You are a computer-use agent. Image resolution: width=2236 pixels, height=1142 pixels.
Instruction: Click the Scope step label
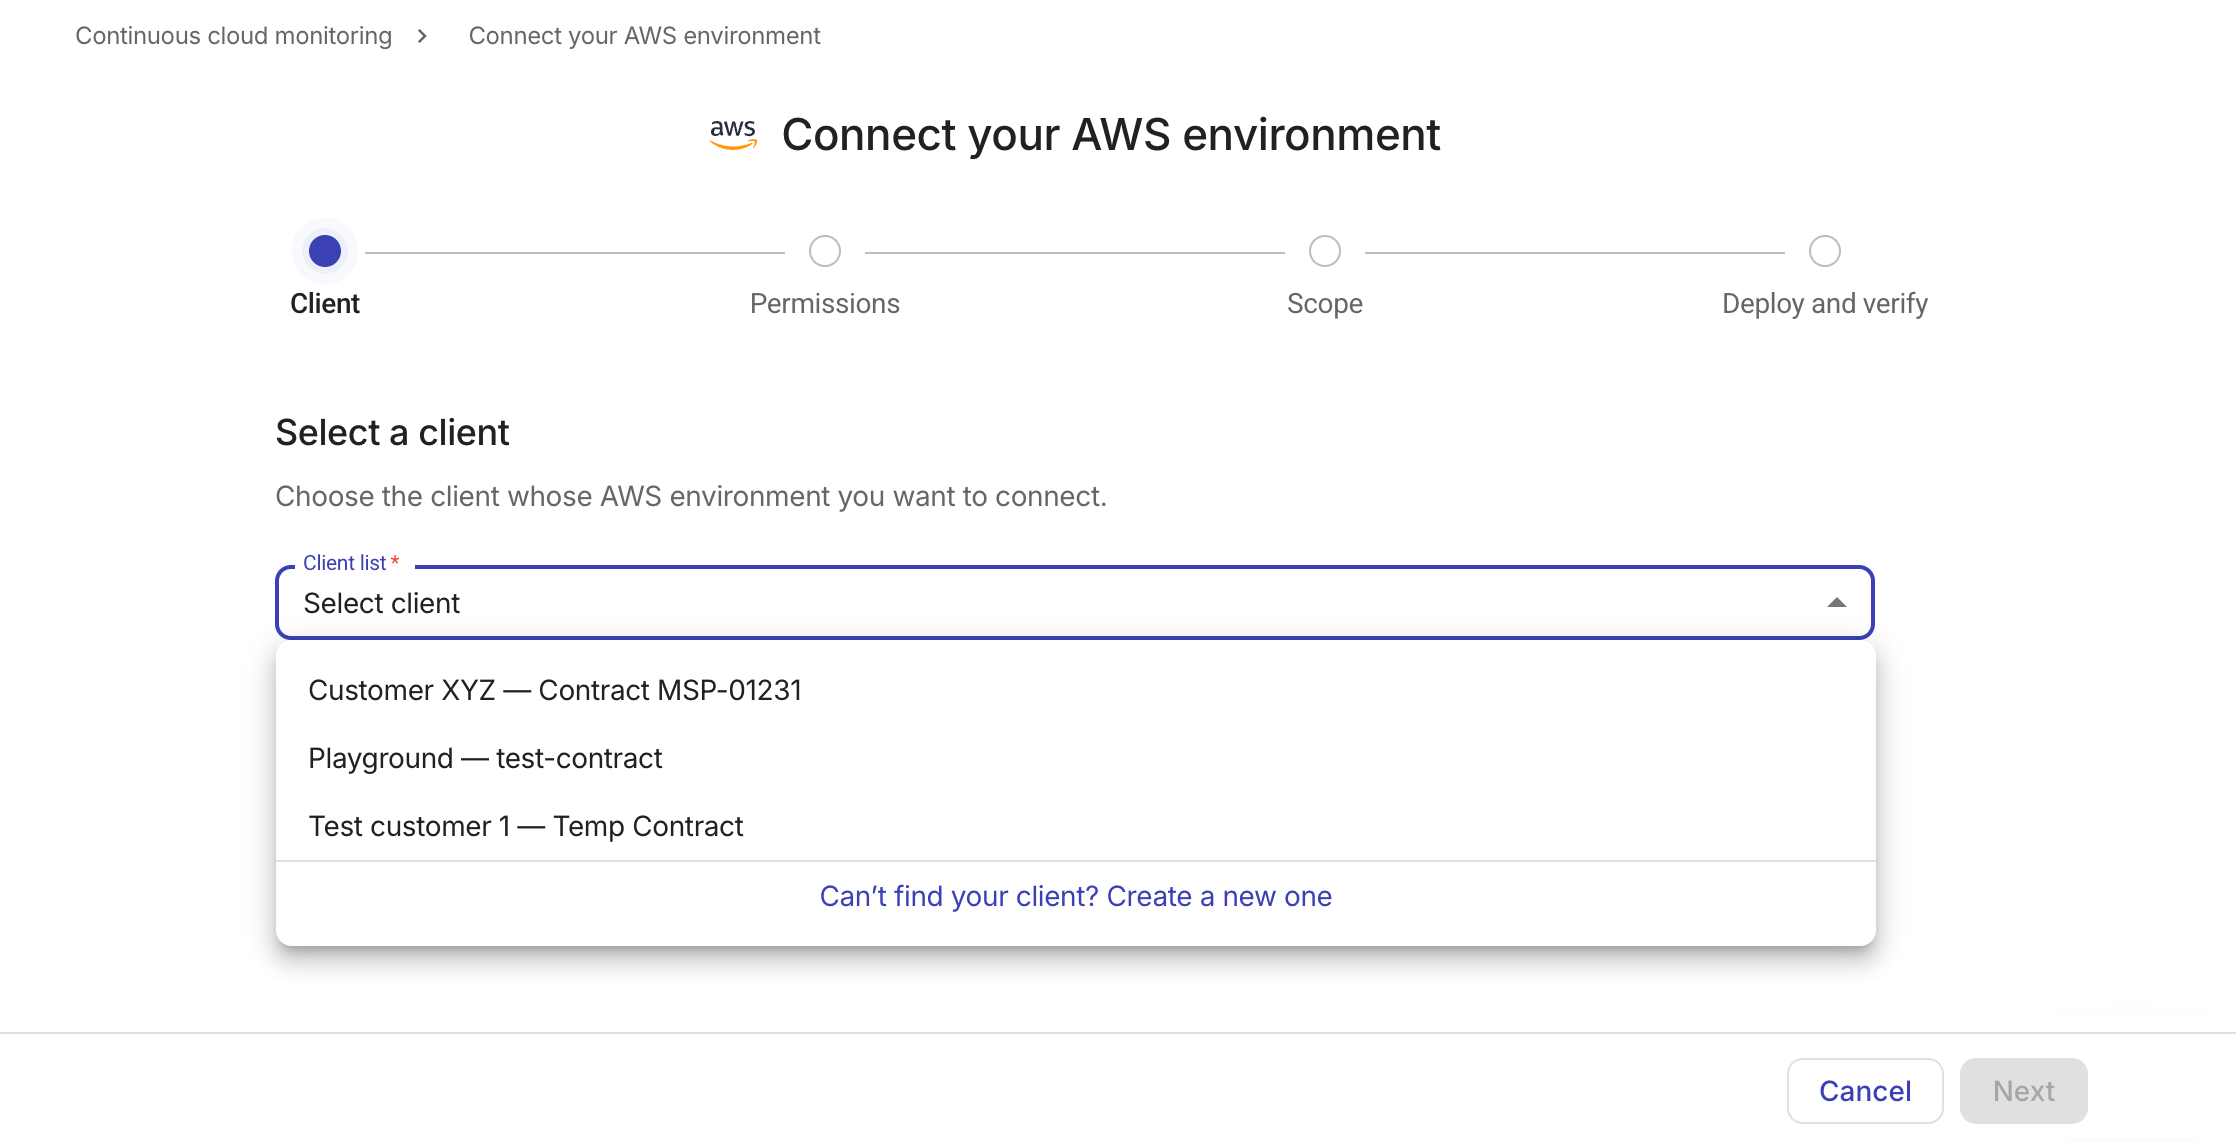(1325, 304)
